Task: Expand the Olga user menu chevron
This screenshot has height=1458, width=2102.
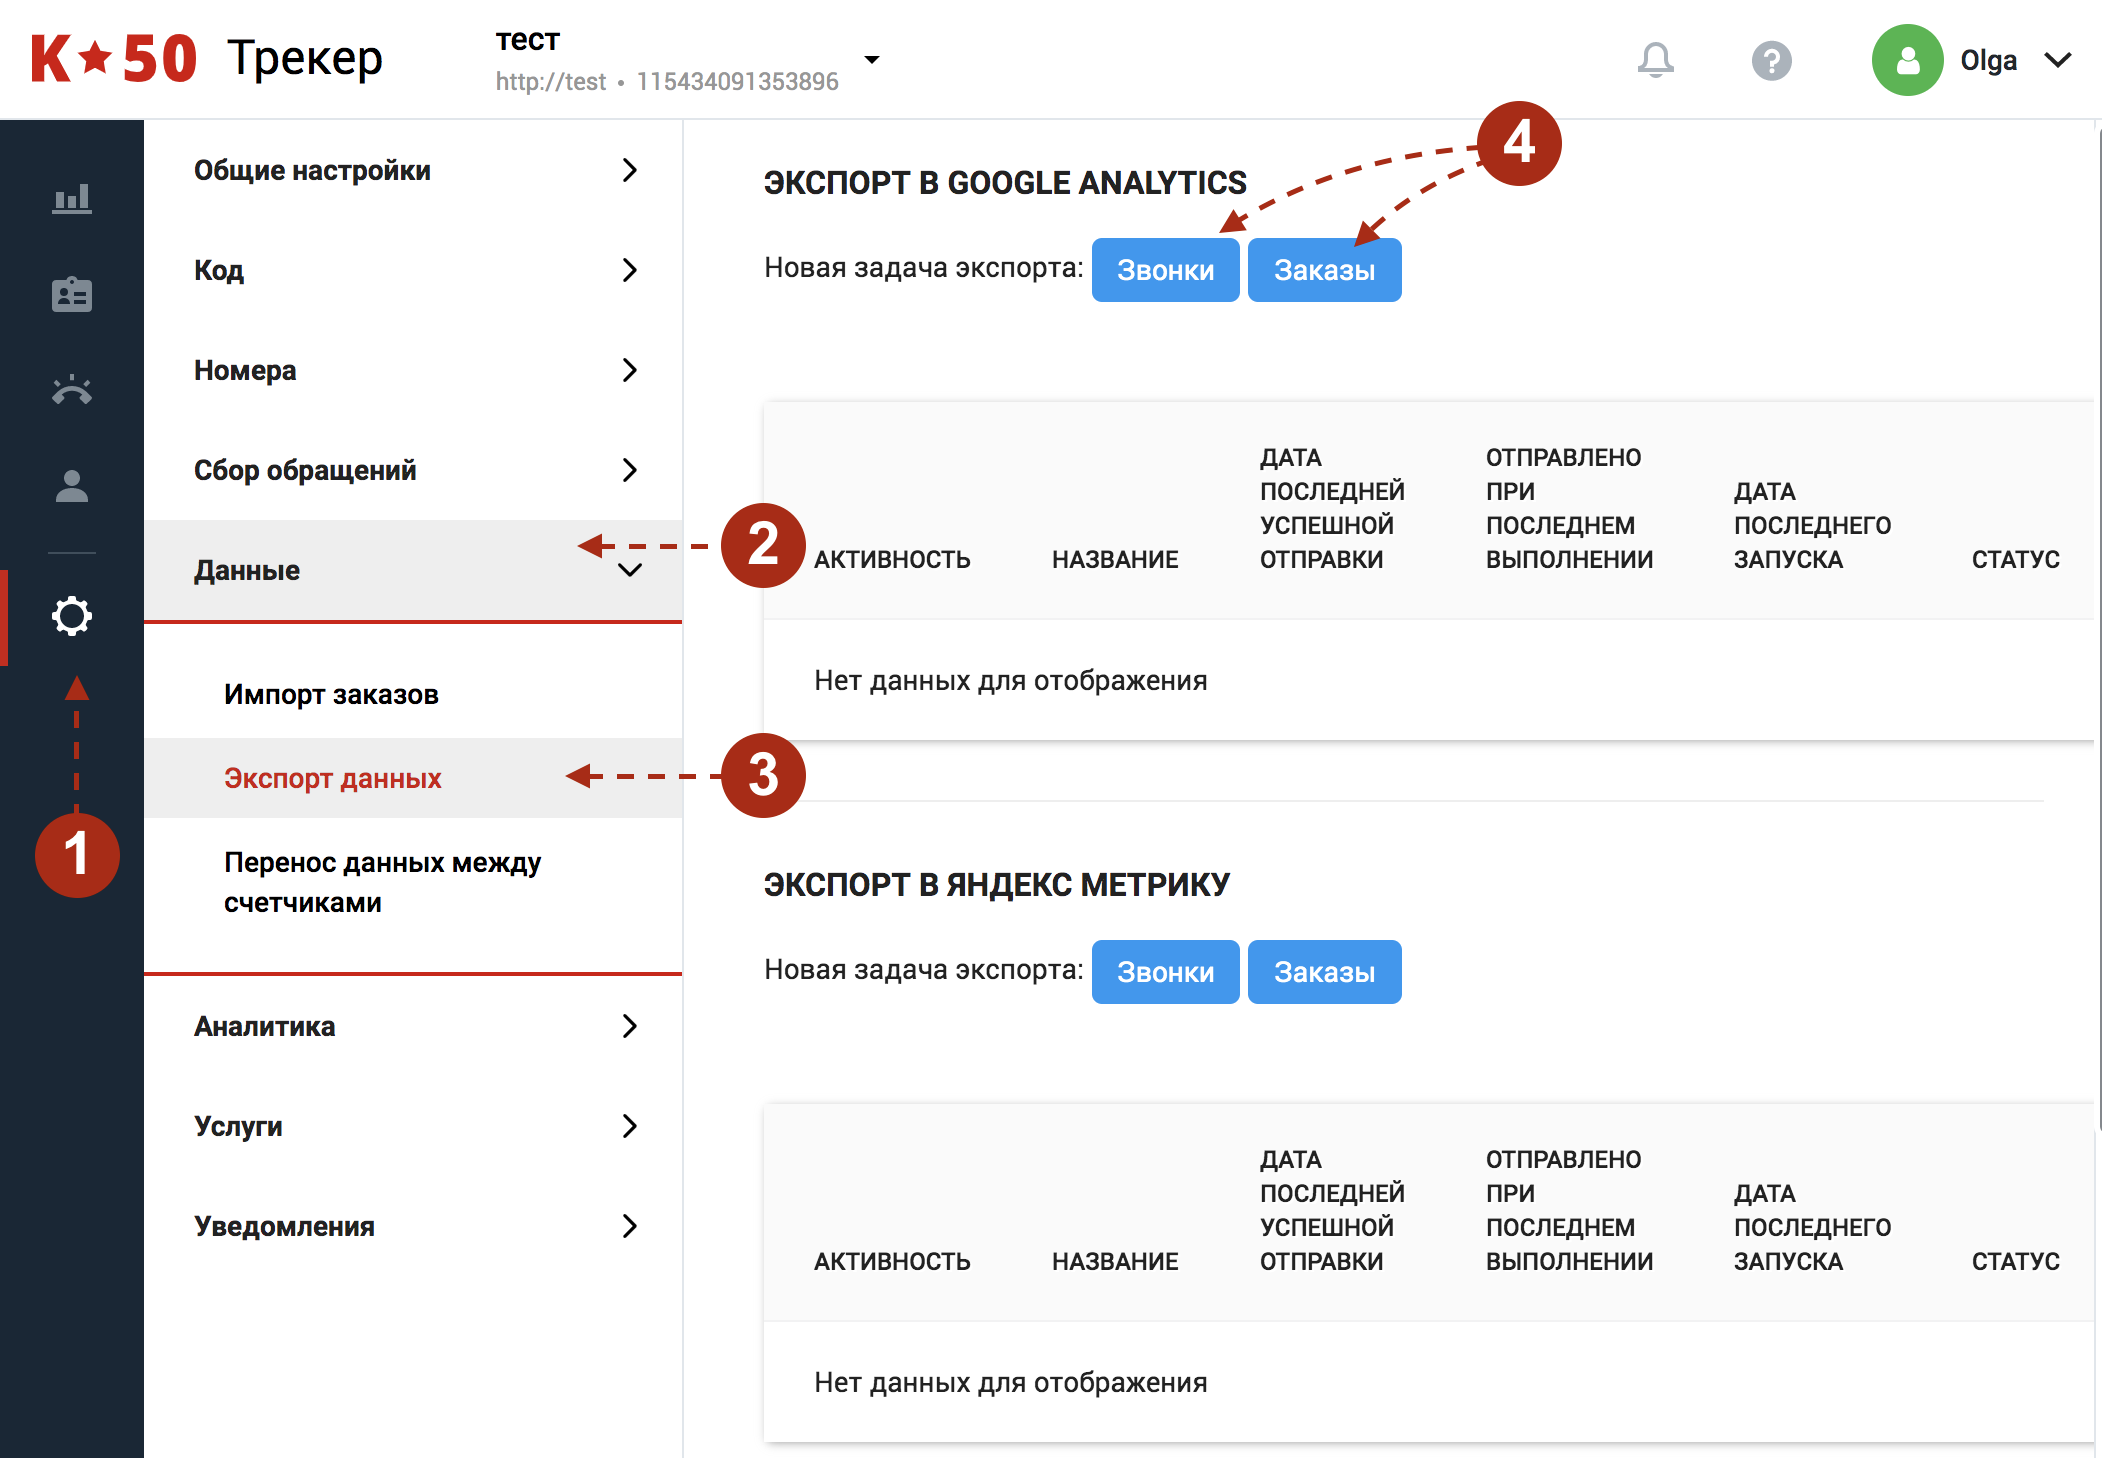Action: point(2058,60)
